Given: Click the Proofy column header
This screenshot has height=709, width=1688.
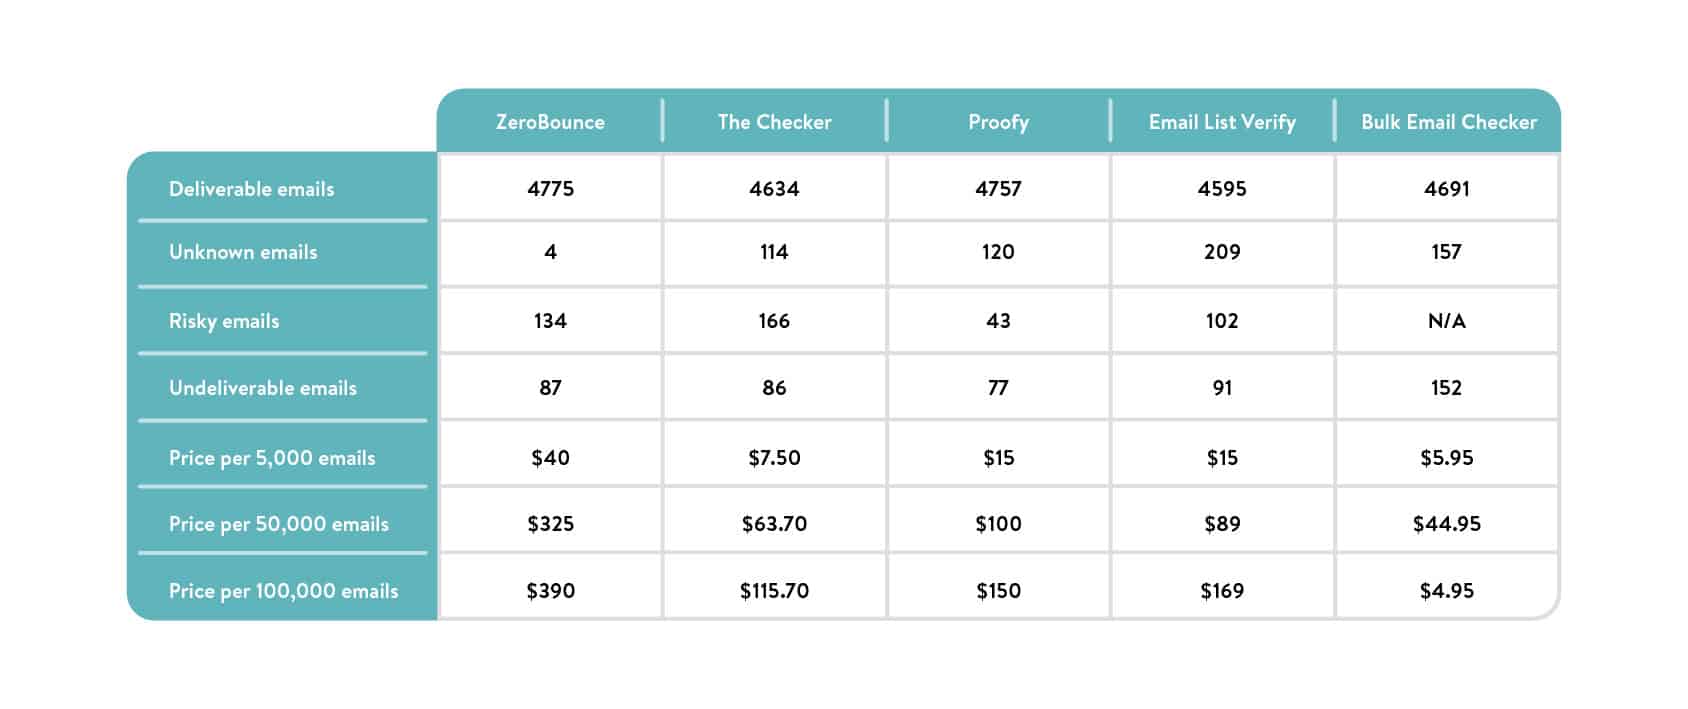Looking at the screenshot, I should coord(998,122).
